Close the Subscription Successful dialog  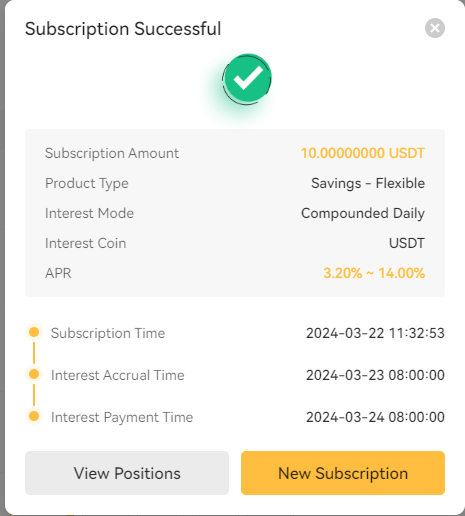click(x=435, y=28)
